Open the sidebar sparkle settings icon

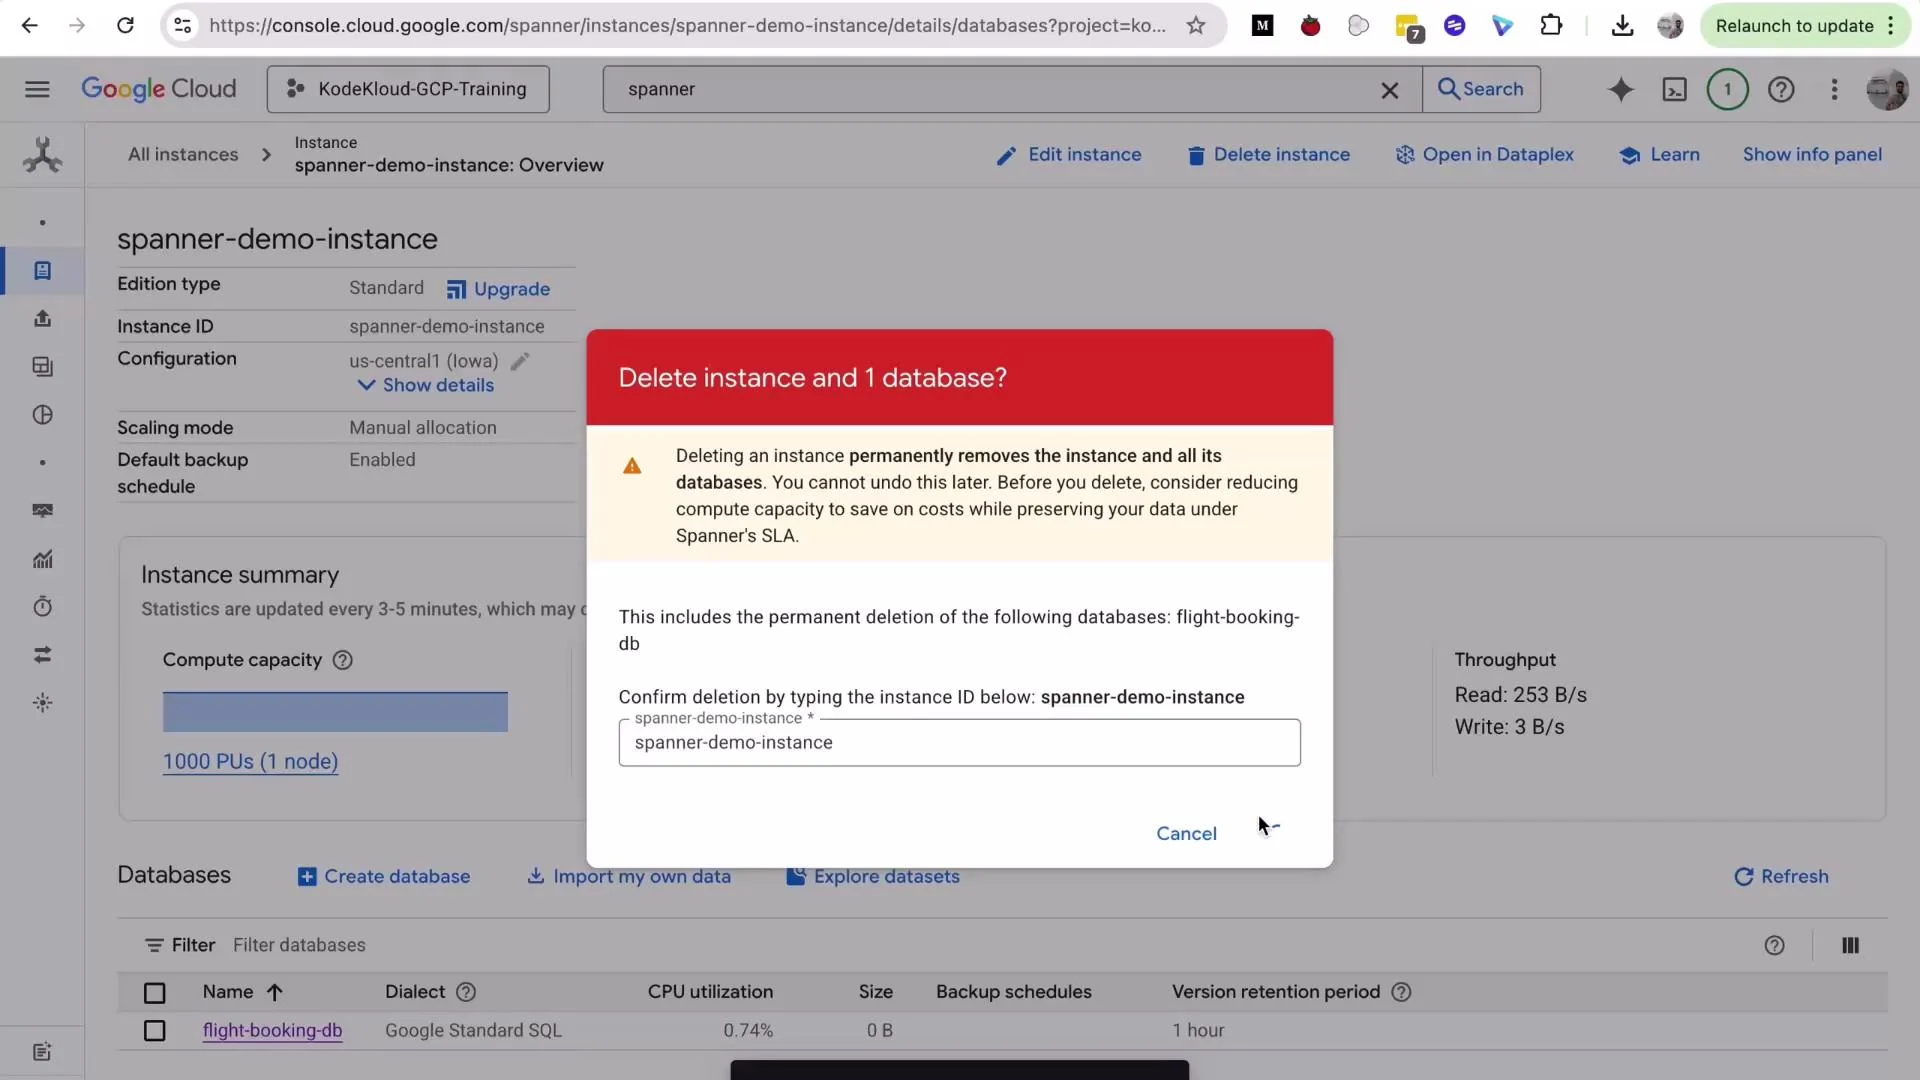point(42,703)
